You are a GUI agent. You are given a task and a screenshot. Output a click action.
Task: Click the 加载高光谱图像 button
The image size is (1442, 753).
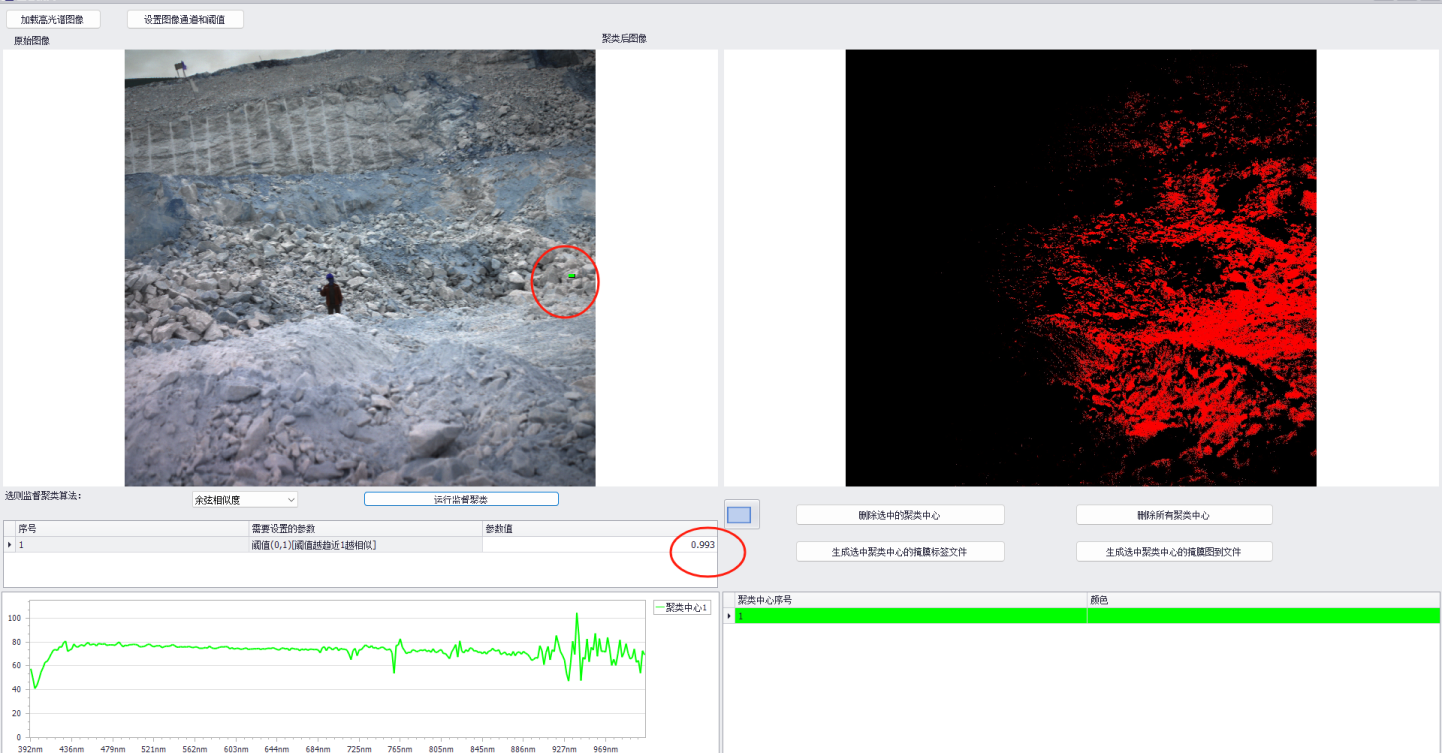point(53,19)
